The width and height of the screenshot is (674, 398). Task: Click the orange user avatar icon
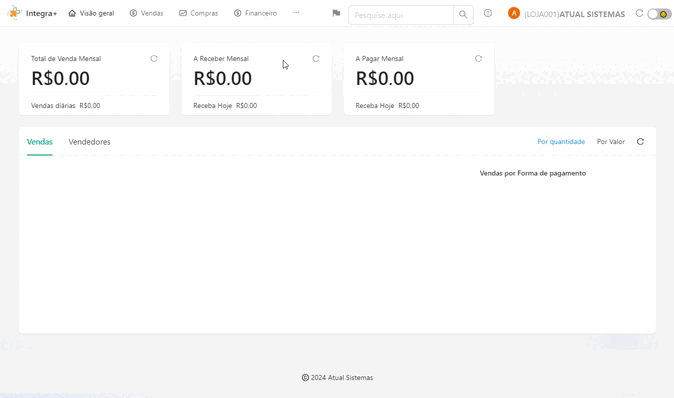(x=514, y=13)
